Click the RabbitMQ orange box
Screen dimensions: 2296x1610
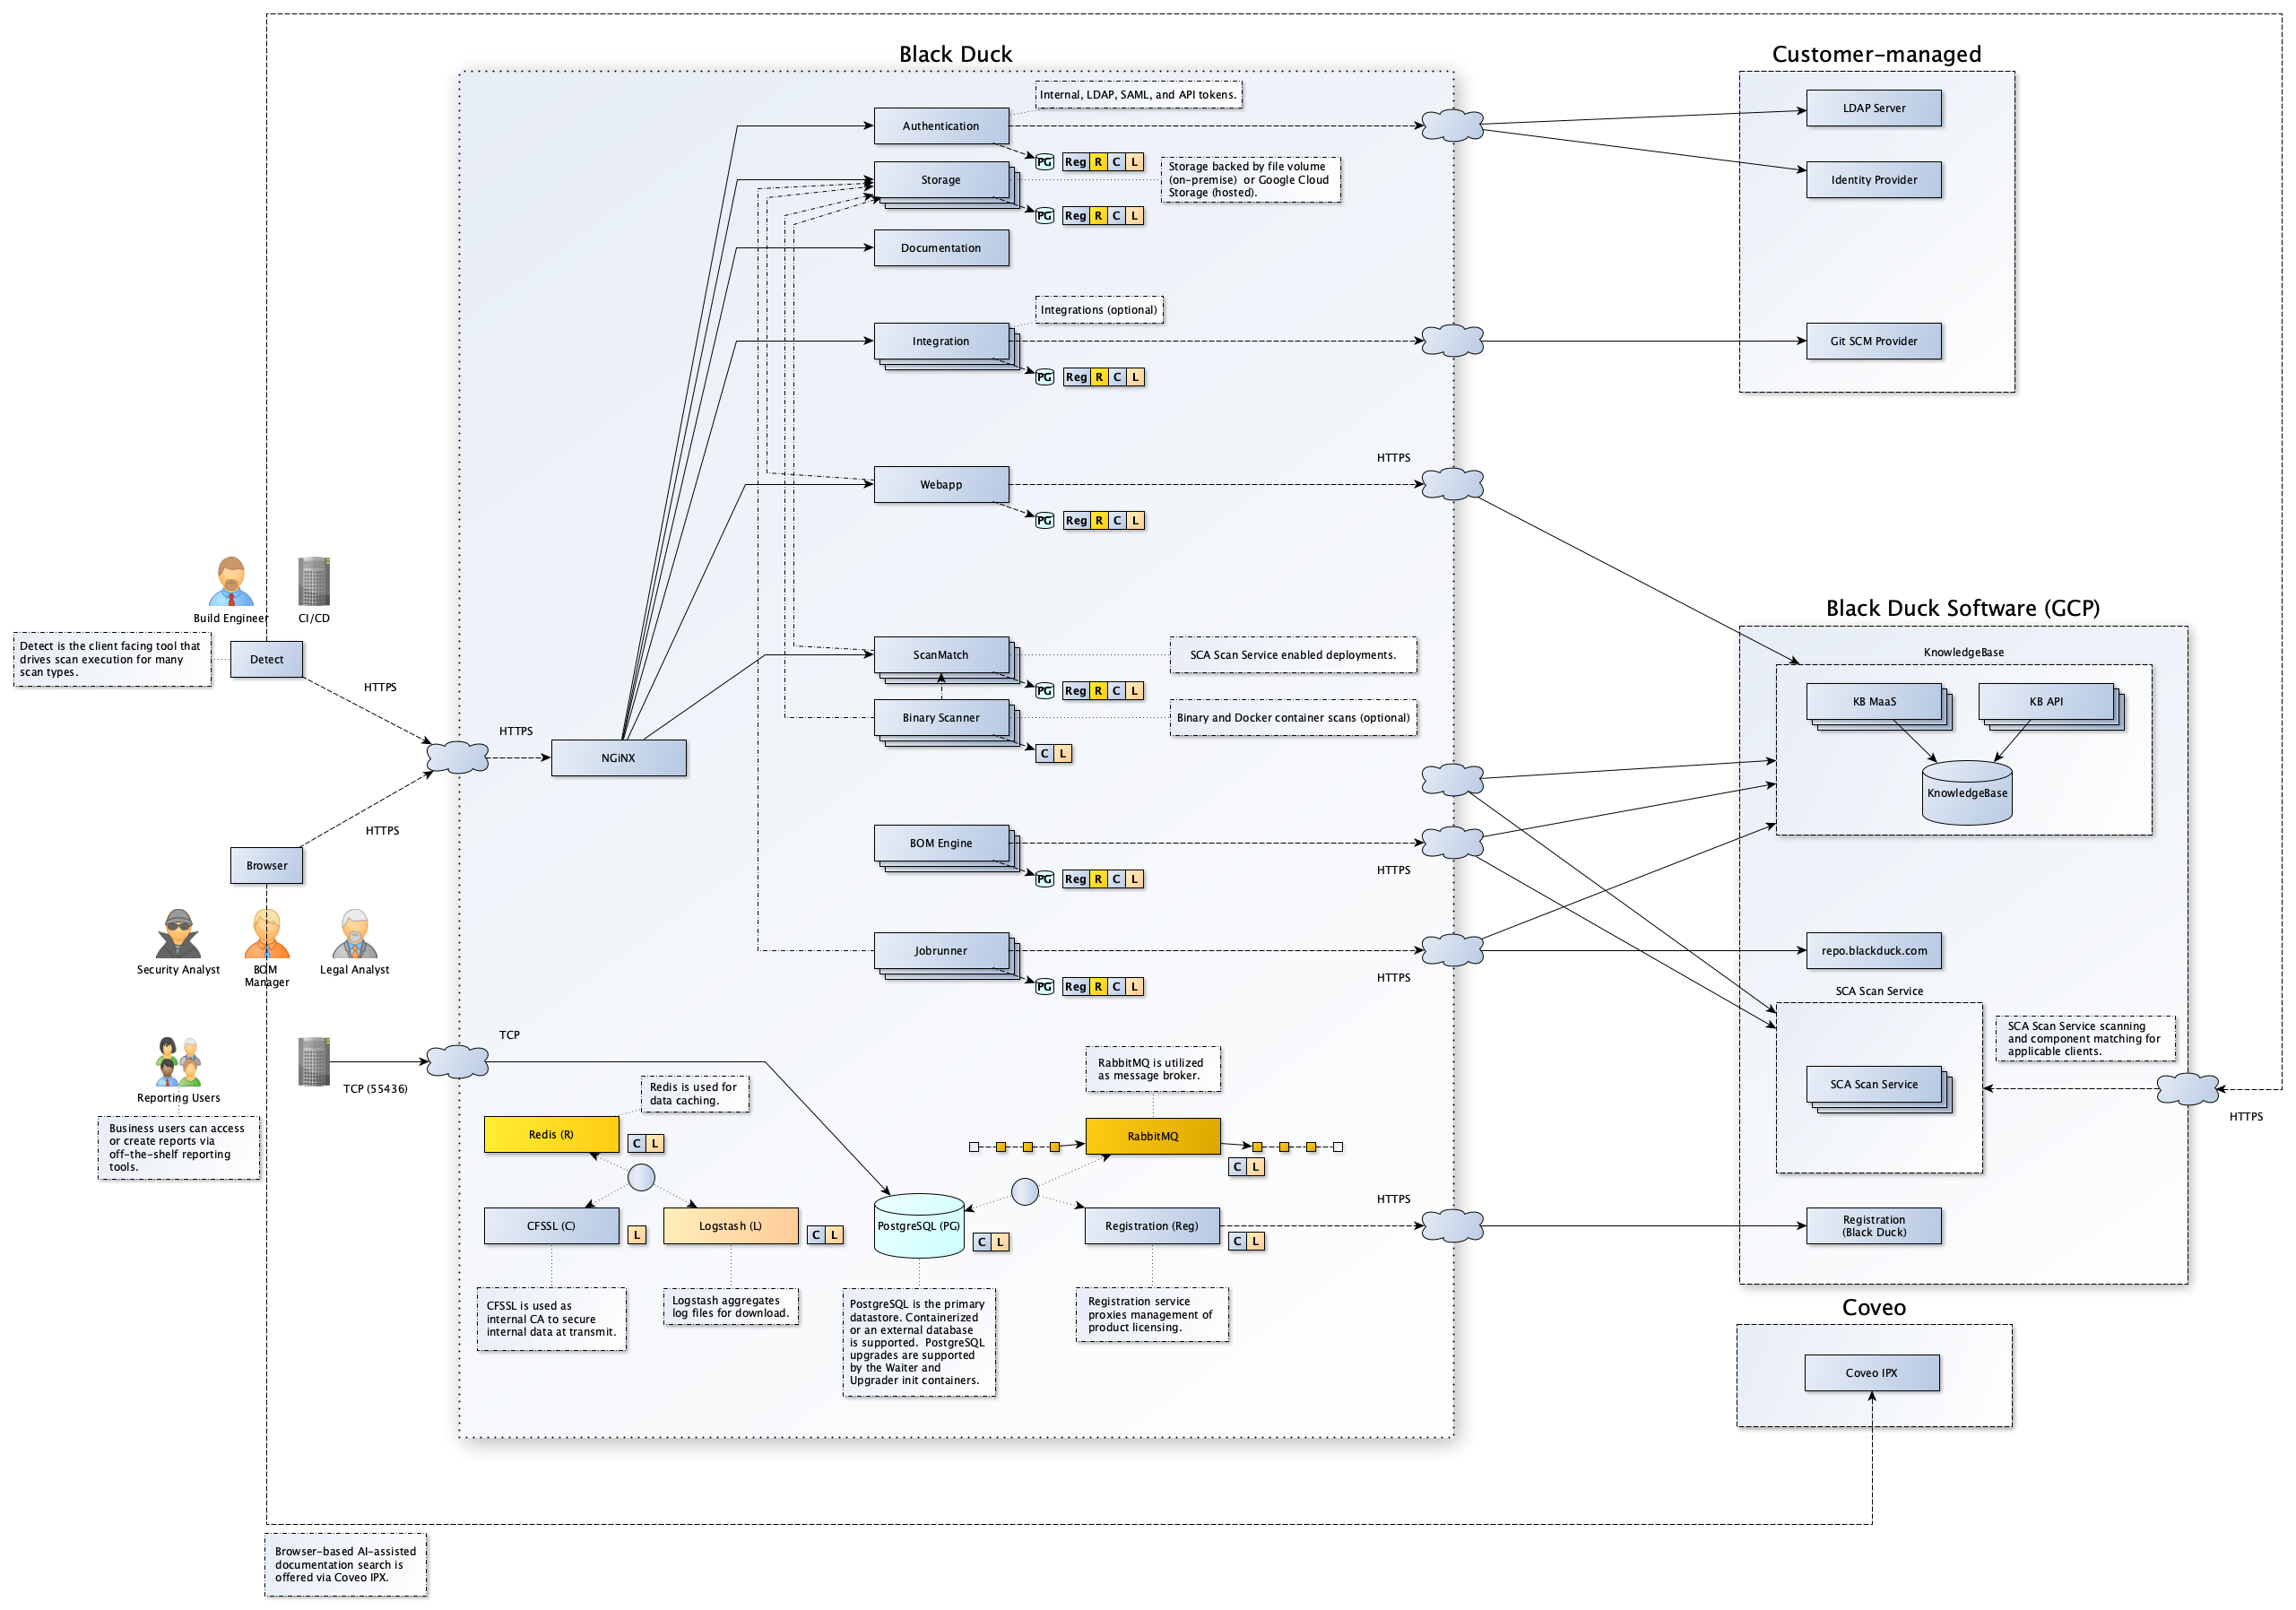(x=1152, y=1136)
